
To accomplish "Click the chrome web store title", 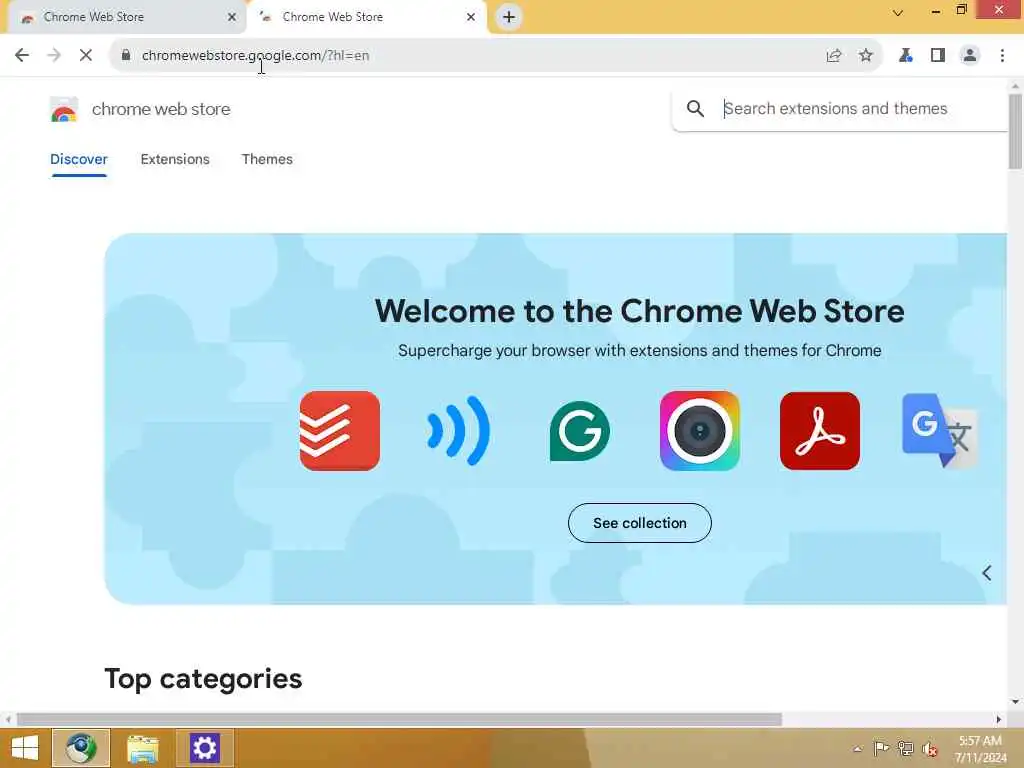I will click(161, 109).
